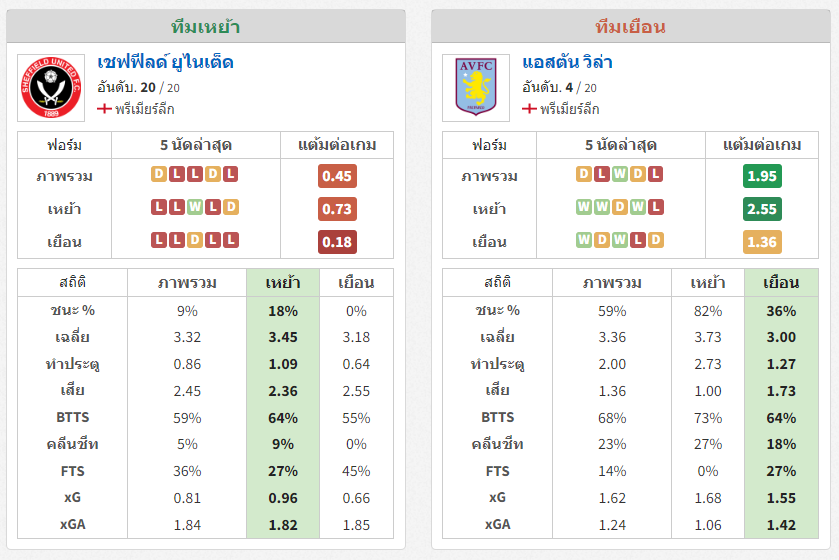The height and width of the screenshot is (560, 839).
Task: Click England flag icon under Aston Villa
Action: coord(529,109)
